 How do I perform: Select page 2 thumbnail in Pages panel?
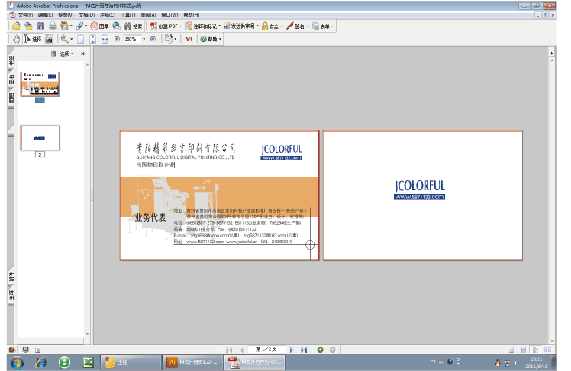click(40, 138)
